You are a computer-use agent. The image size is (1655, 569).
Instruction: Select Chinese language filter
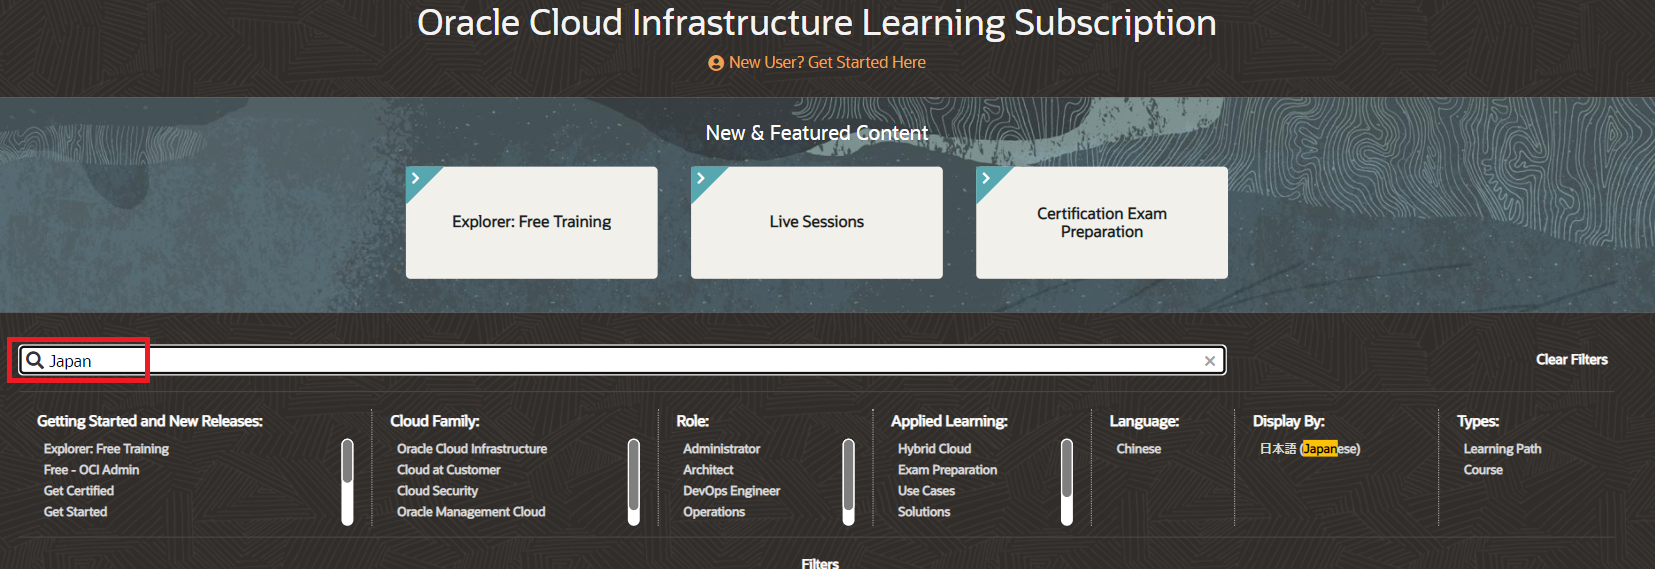pyautogui.click(x=1138, y=449)
